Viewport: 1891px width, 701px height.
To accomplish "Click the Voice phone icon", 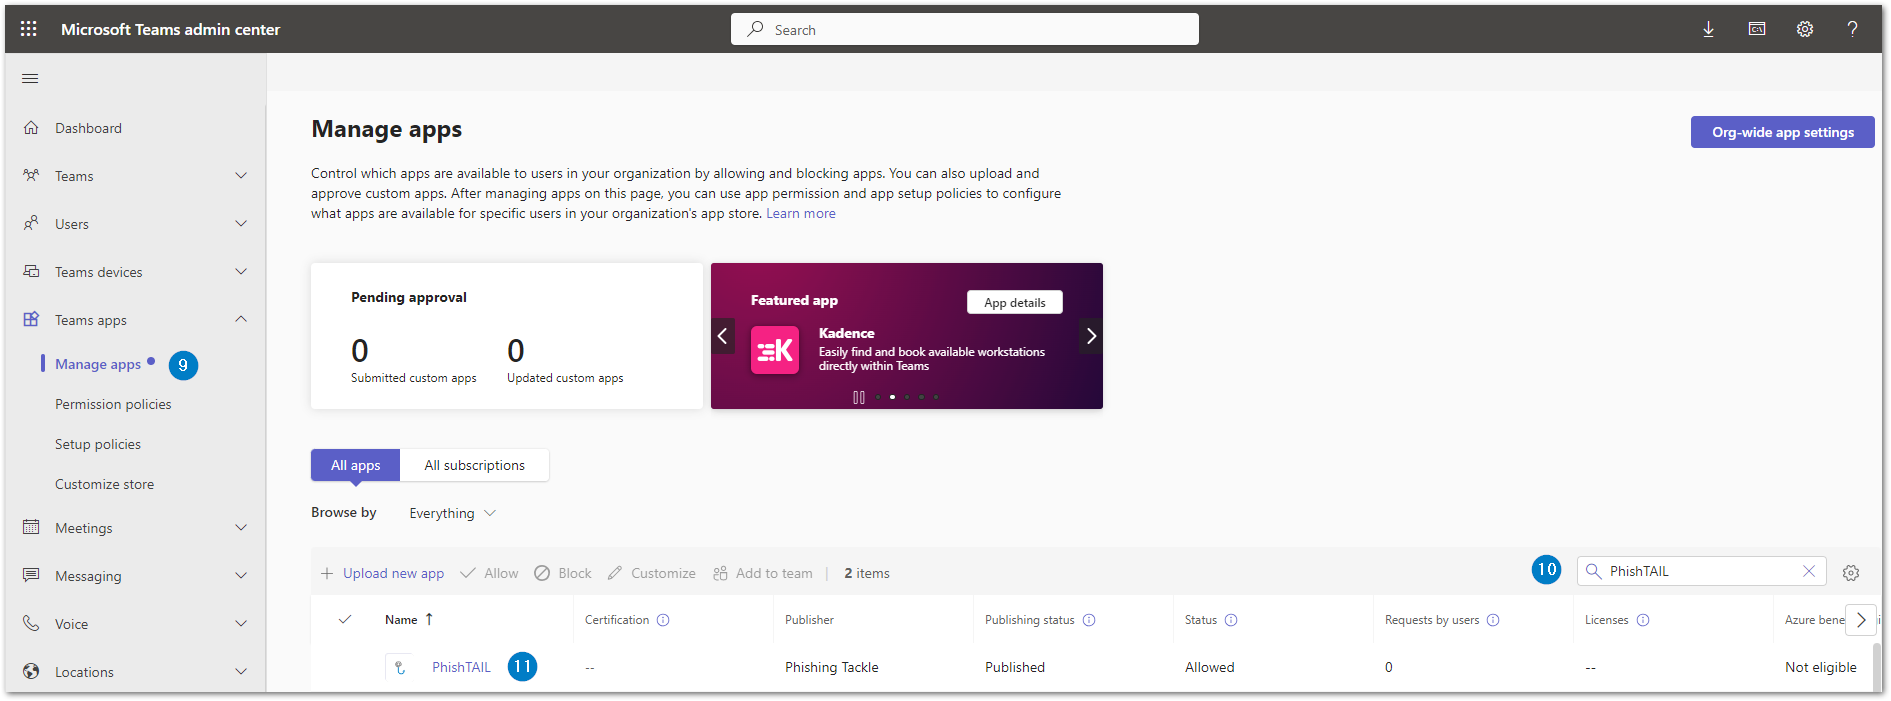I will [x=31, y=623].
